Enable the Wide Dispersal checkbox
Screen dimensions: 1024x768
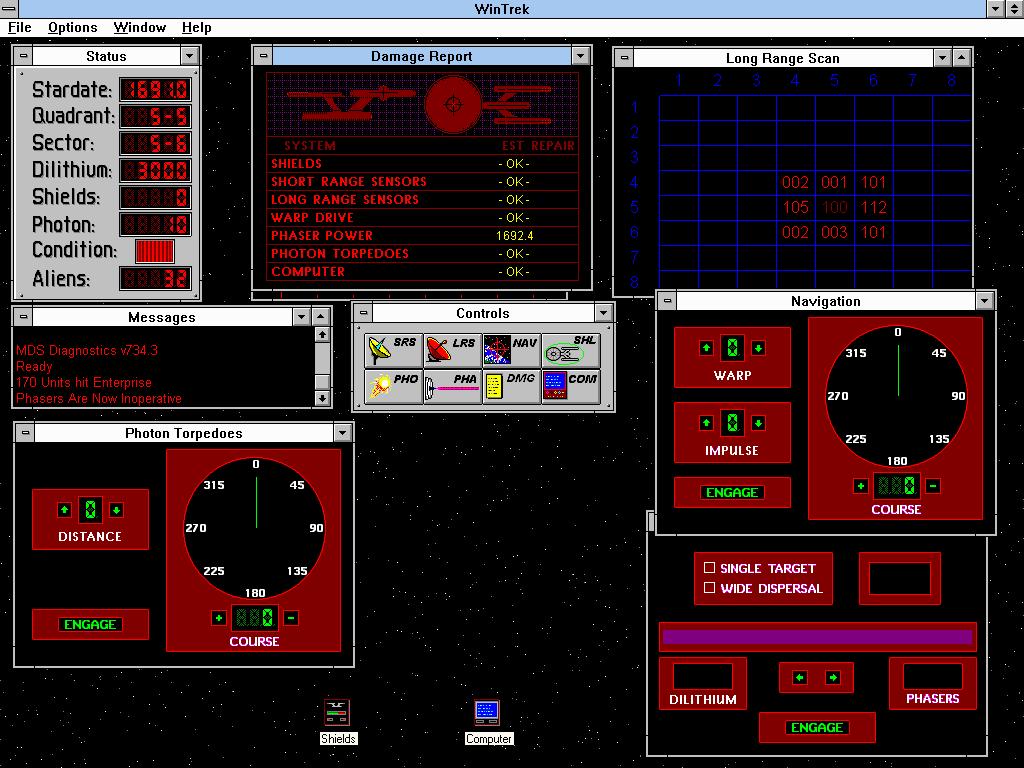point(710,588)
